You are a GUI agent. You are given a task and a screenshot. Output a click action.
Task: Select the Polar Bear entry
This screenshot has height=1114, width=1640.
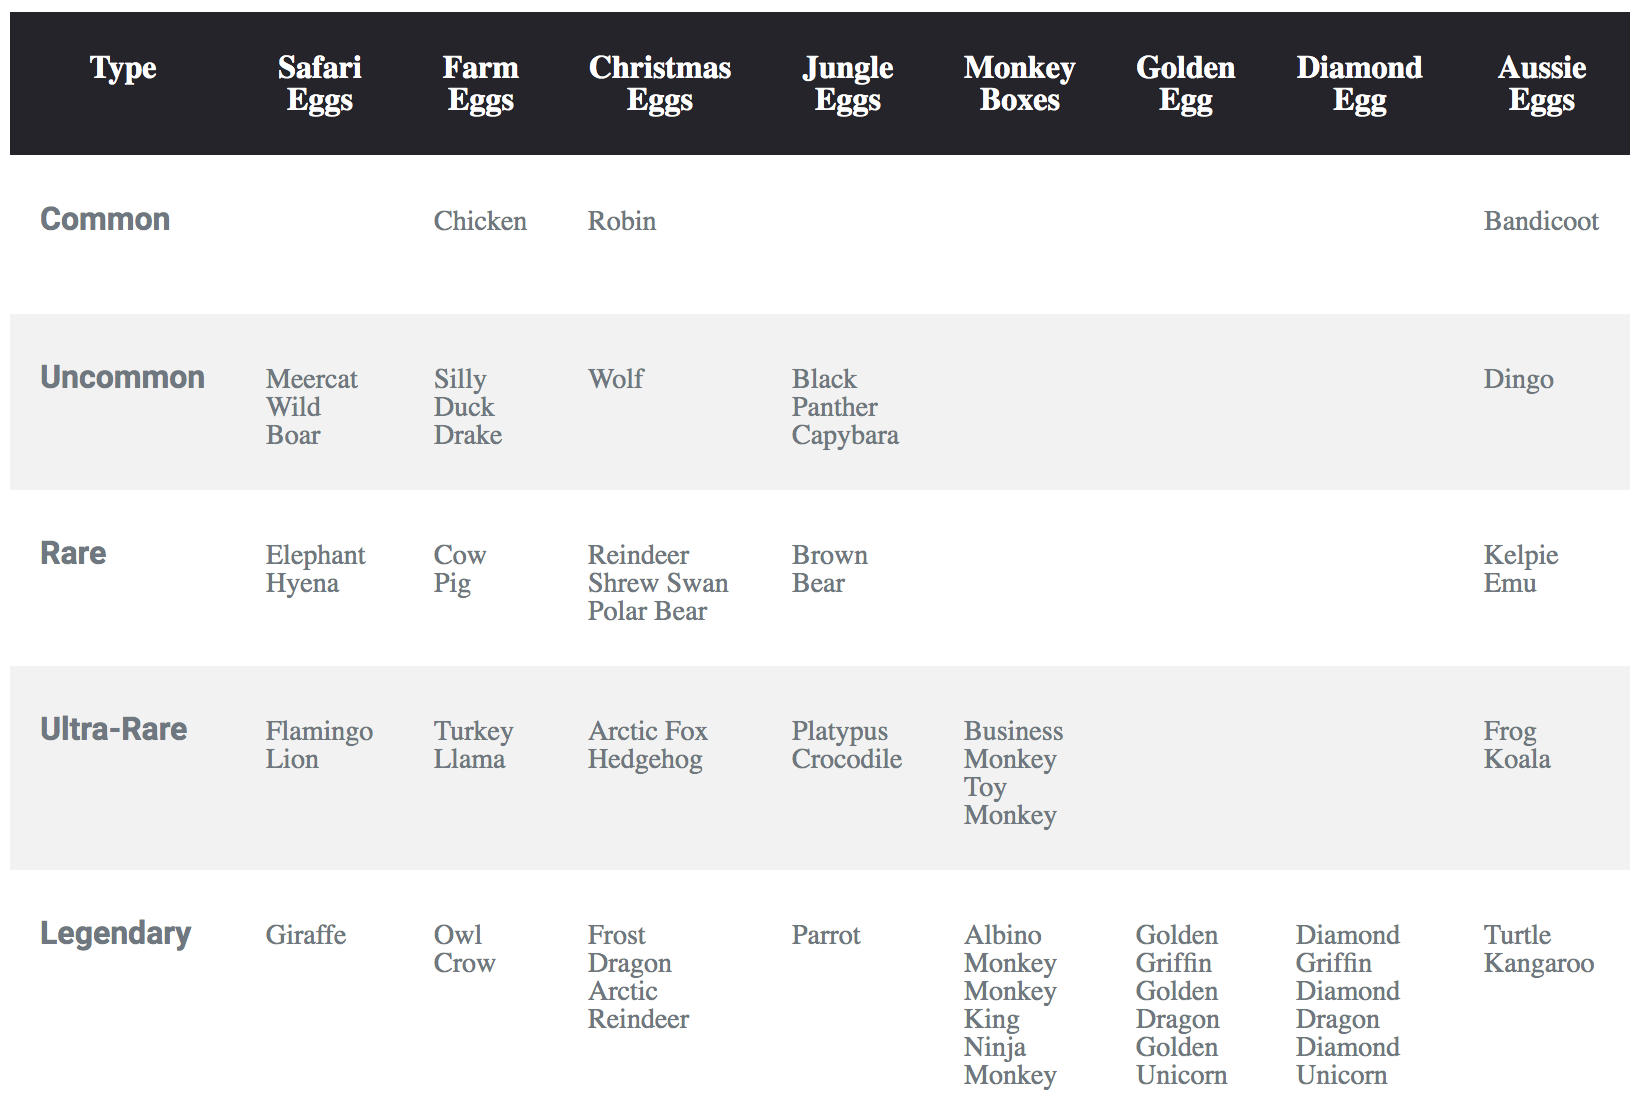coord(647,611)
